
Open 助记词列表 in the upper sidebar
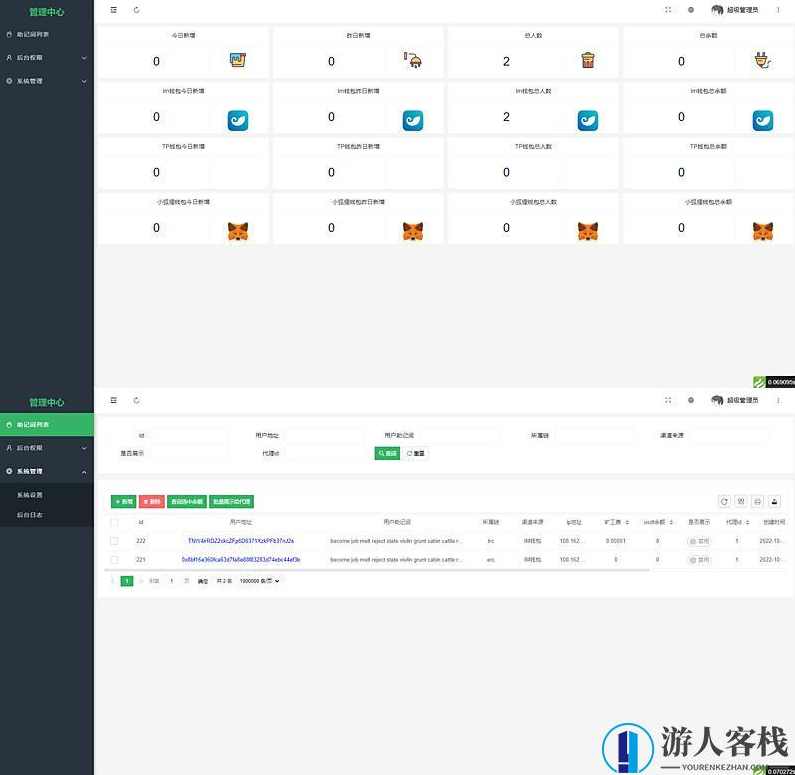click(47, 34)
